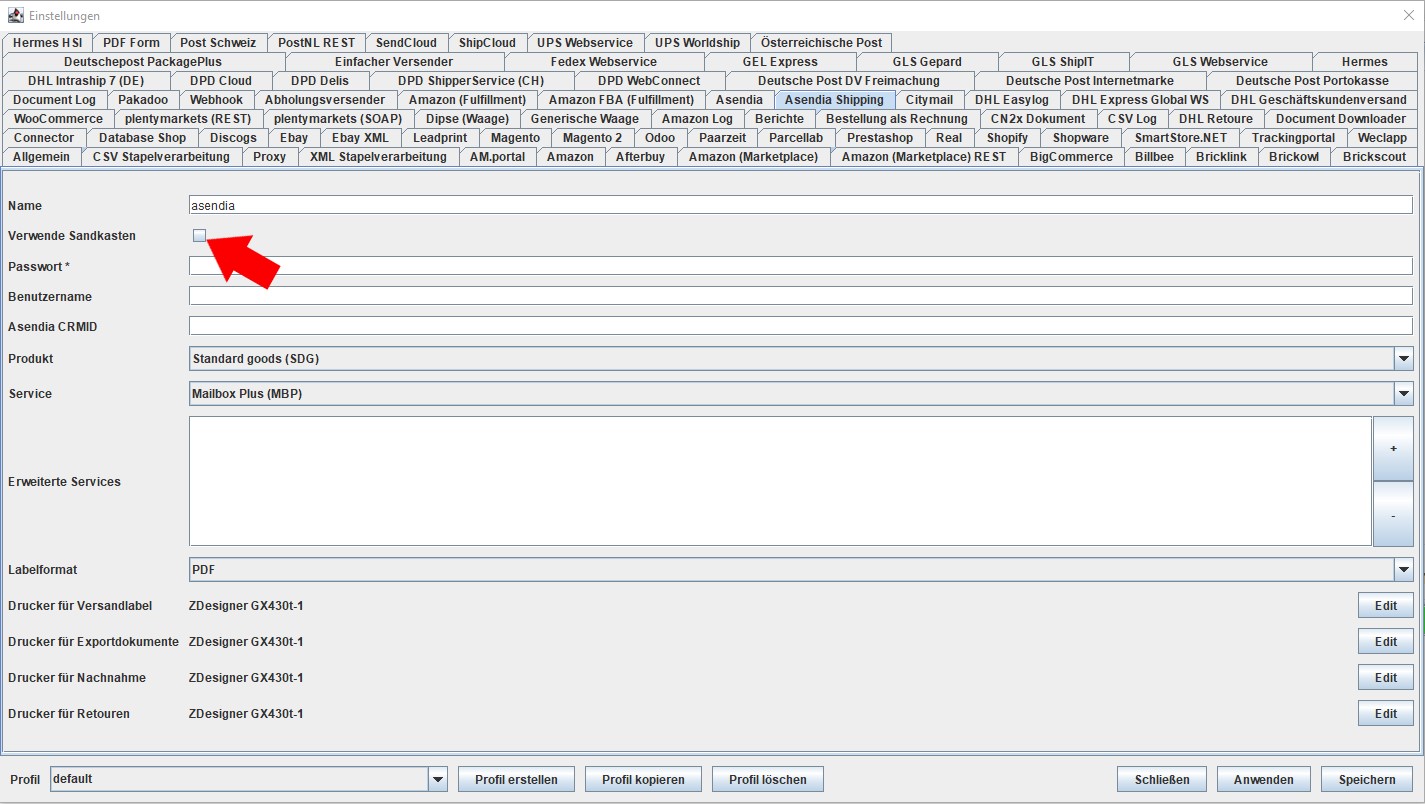Screen dimensions: 1425x804
Task: Close the Einstellungen window
Action: (x=1408, y=15)
